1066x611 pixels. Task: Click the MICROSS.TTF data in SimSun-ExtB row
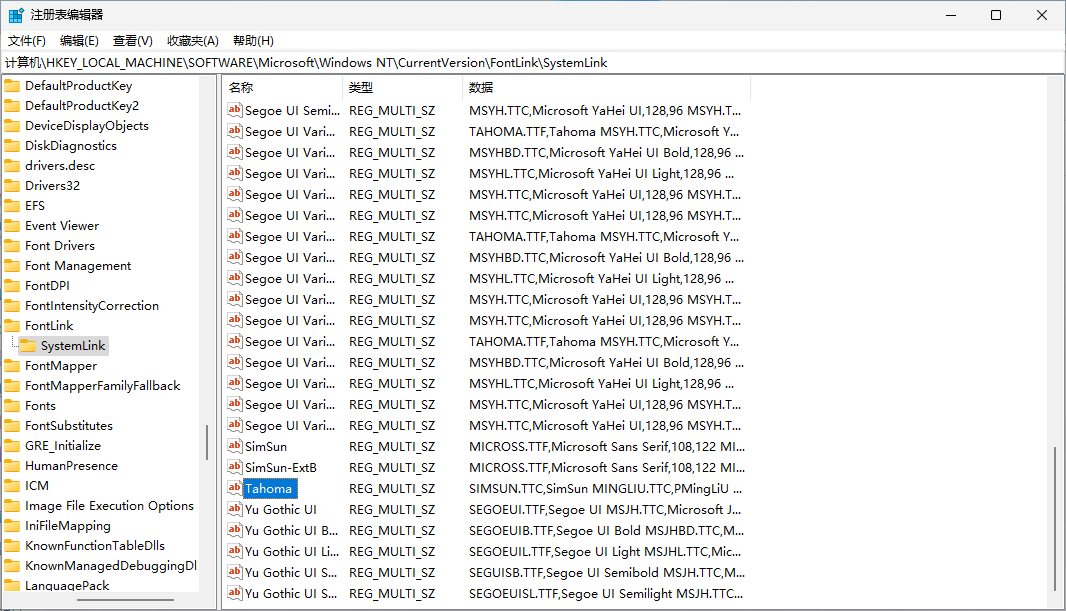(606, 468)
